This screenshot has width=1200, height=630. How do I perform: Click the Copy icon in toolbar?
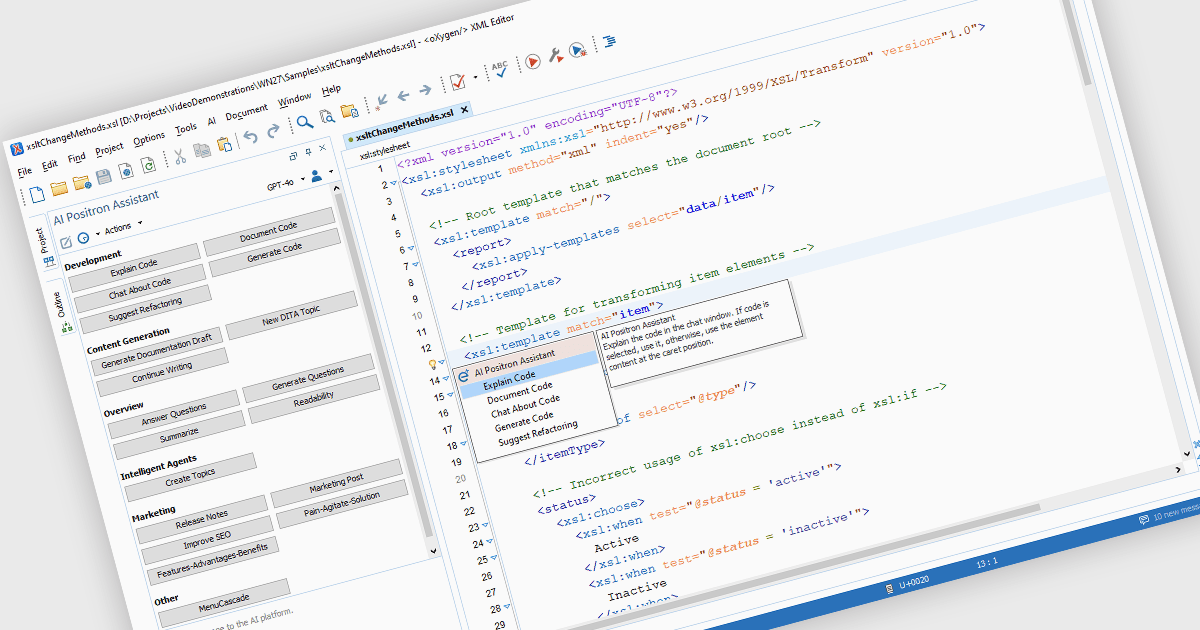click(x=202, y=152)
